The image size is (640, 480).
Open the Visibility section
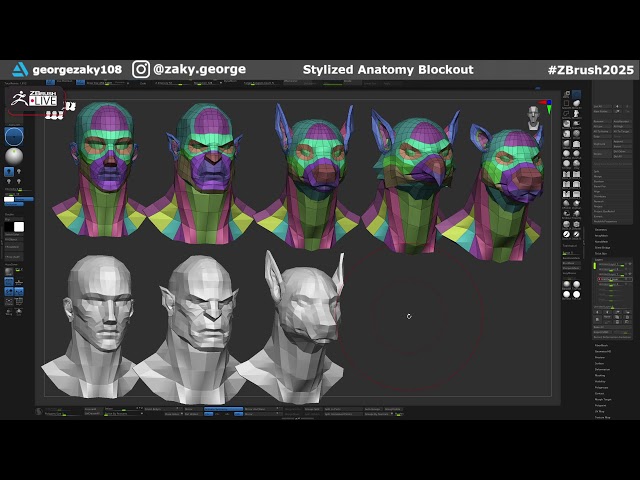tap(600, 381)
